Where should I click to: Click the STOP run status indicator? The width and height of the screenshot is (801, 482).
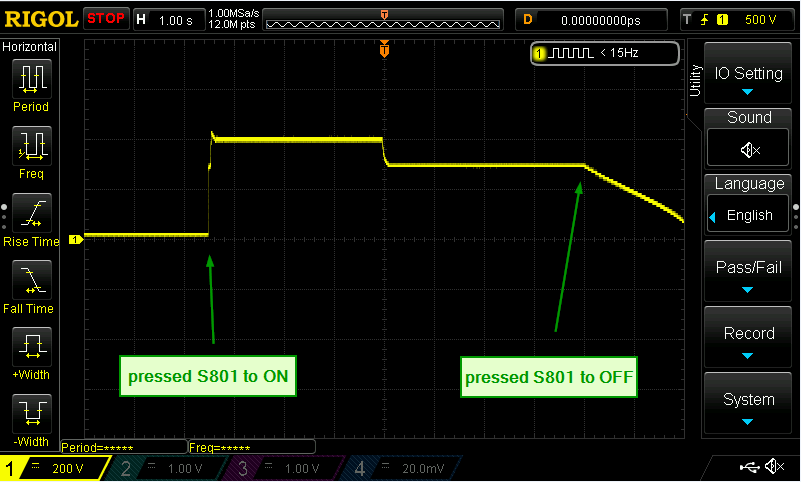pyautogui.click(x=106, y=19)
